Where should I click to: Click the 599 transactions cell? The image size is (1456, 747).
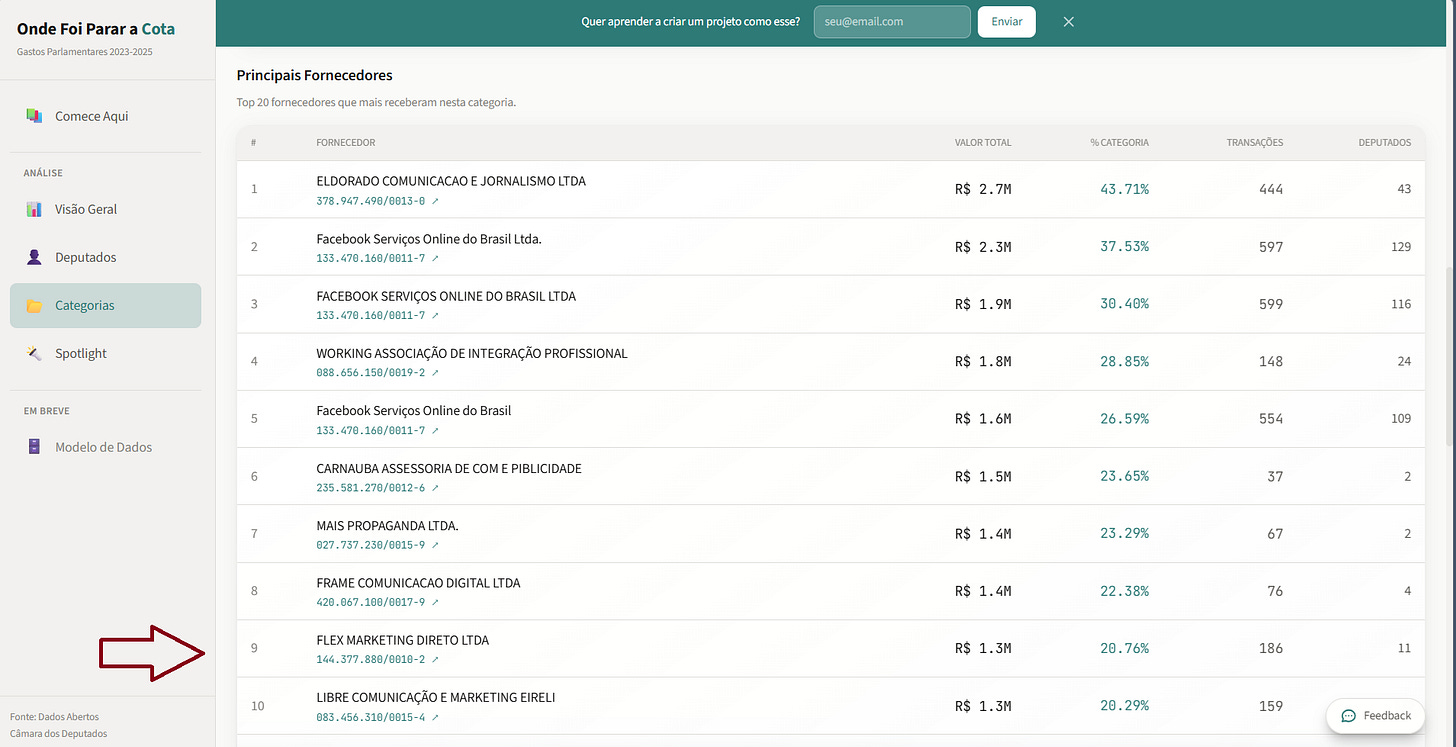[1271, 304]
